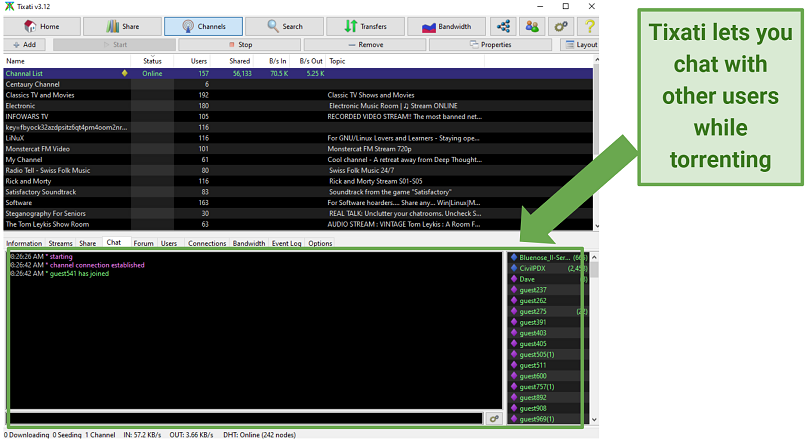
Task: Select Satisfactory Soundtrack channel
Action: click(298, 192)
